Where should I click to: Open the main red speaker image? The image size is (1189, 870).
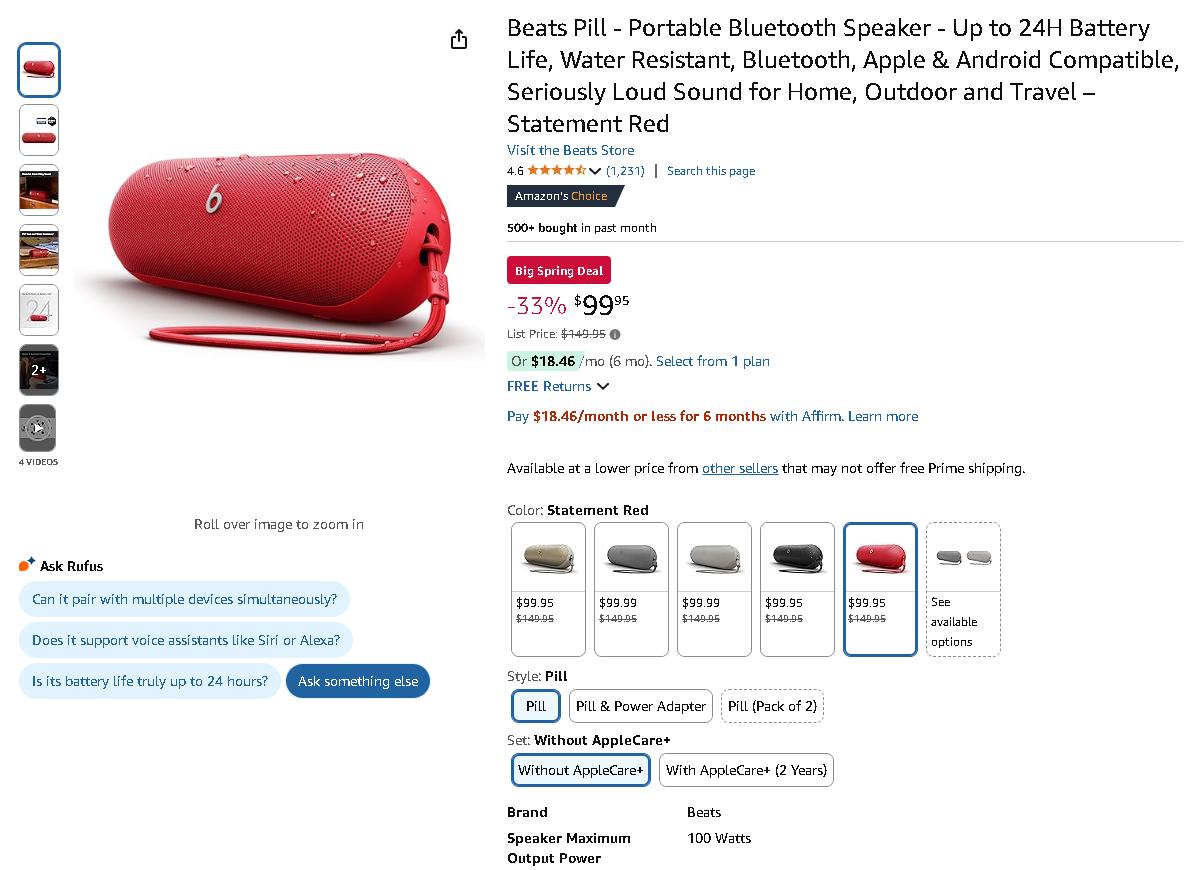click(279, 250)
